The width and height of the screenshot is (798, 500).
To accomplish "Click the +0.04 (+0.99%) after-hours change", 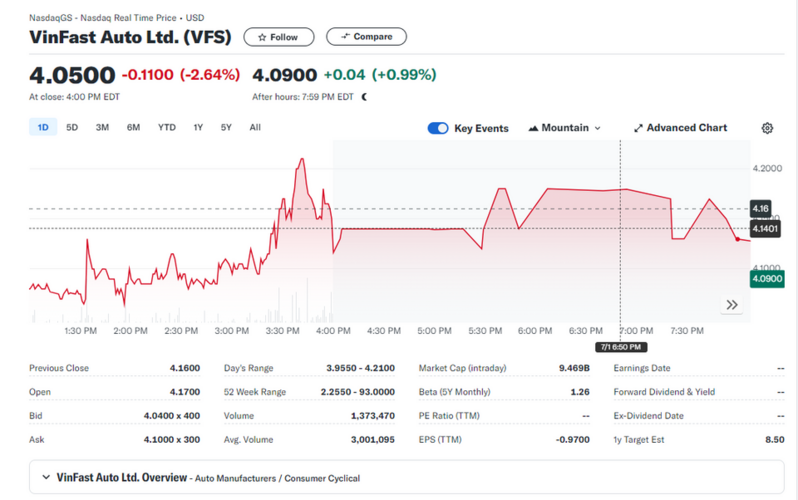I will [x=380, y=75].
